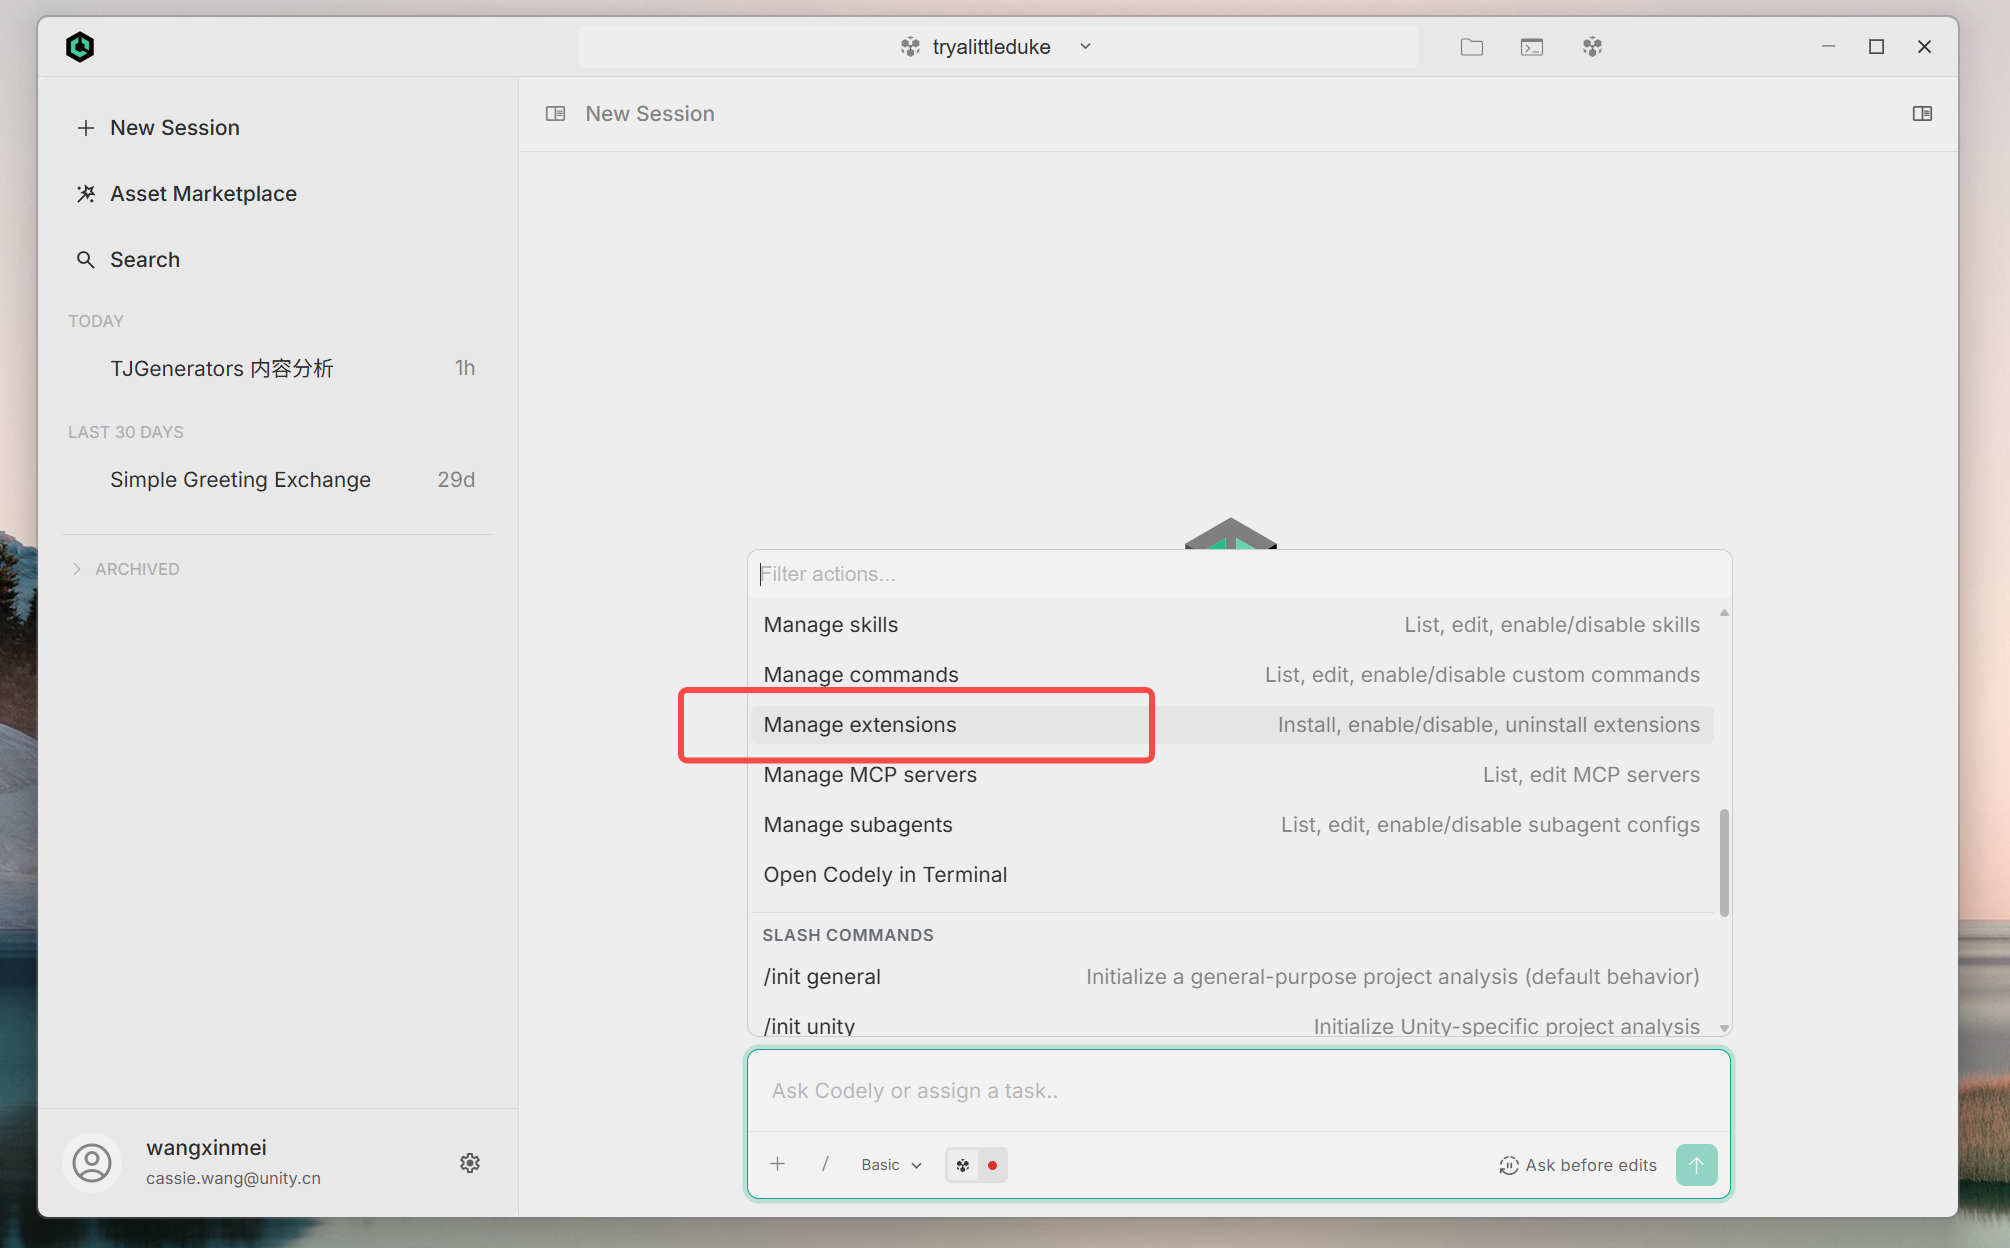The image size is (2010, 1248).
Task: Maximize the Codely window
Action: tap(1876, 47)
